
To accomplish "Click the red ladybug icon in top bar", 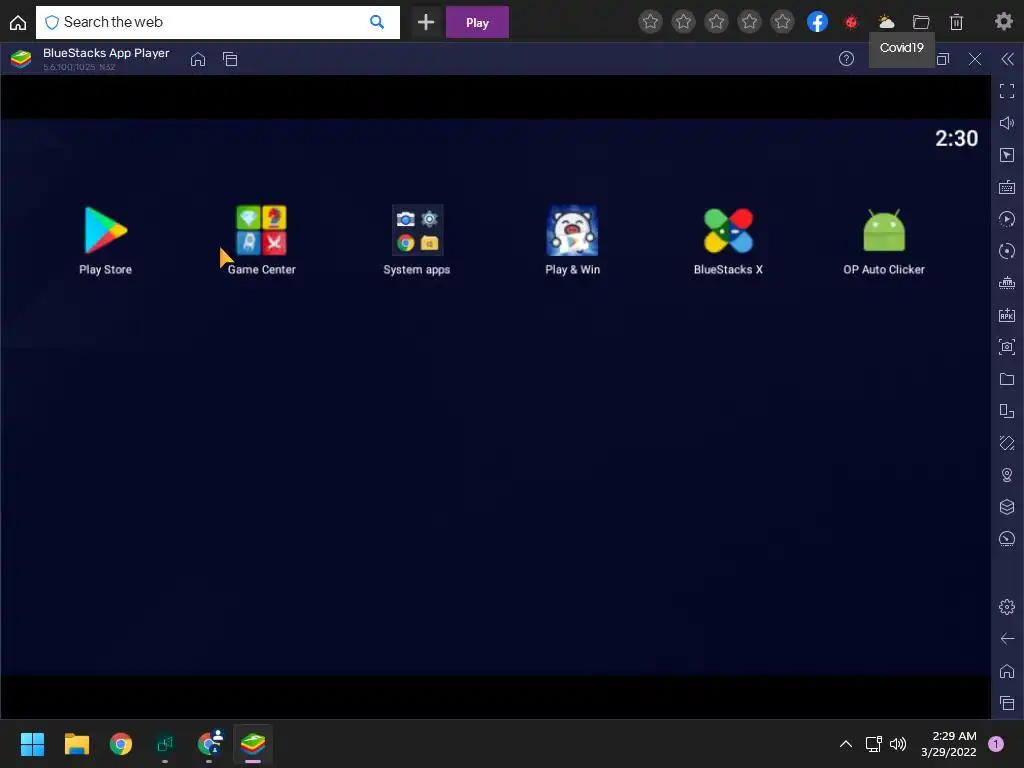I will (851, 22).
